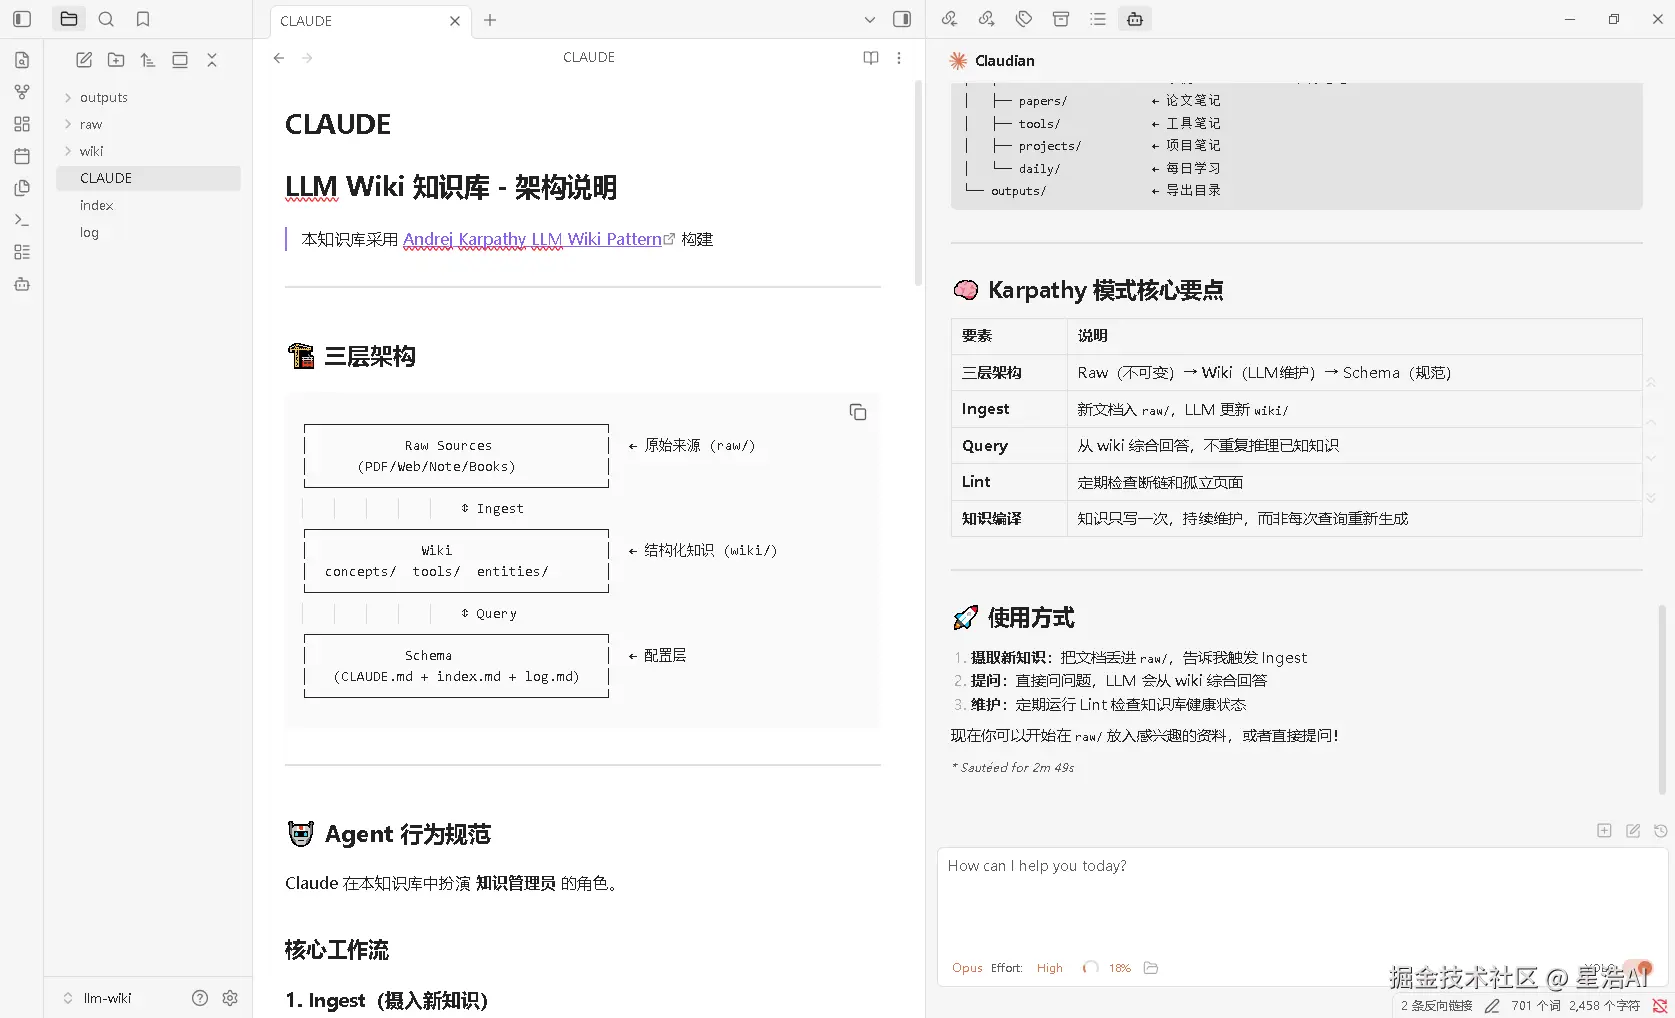Navigate forward in the CLAUDE note
Viewport: 1675px width, 1018px height.
[307, 58]
